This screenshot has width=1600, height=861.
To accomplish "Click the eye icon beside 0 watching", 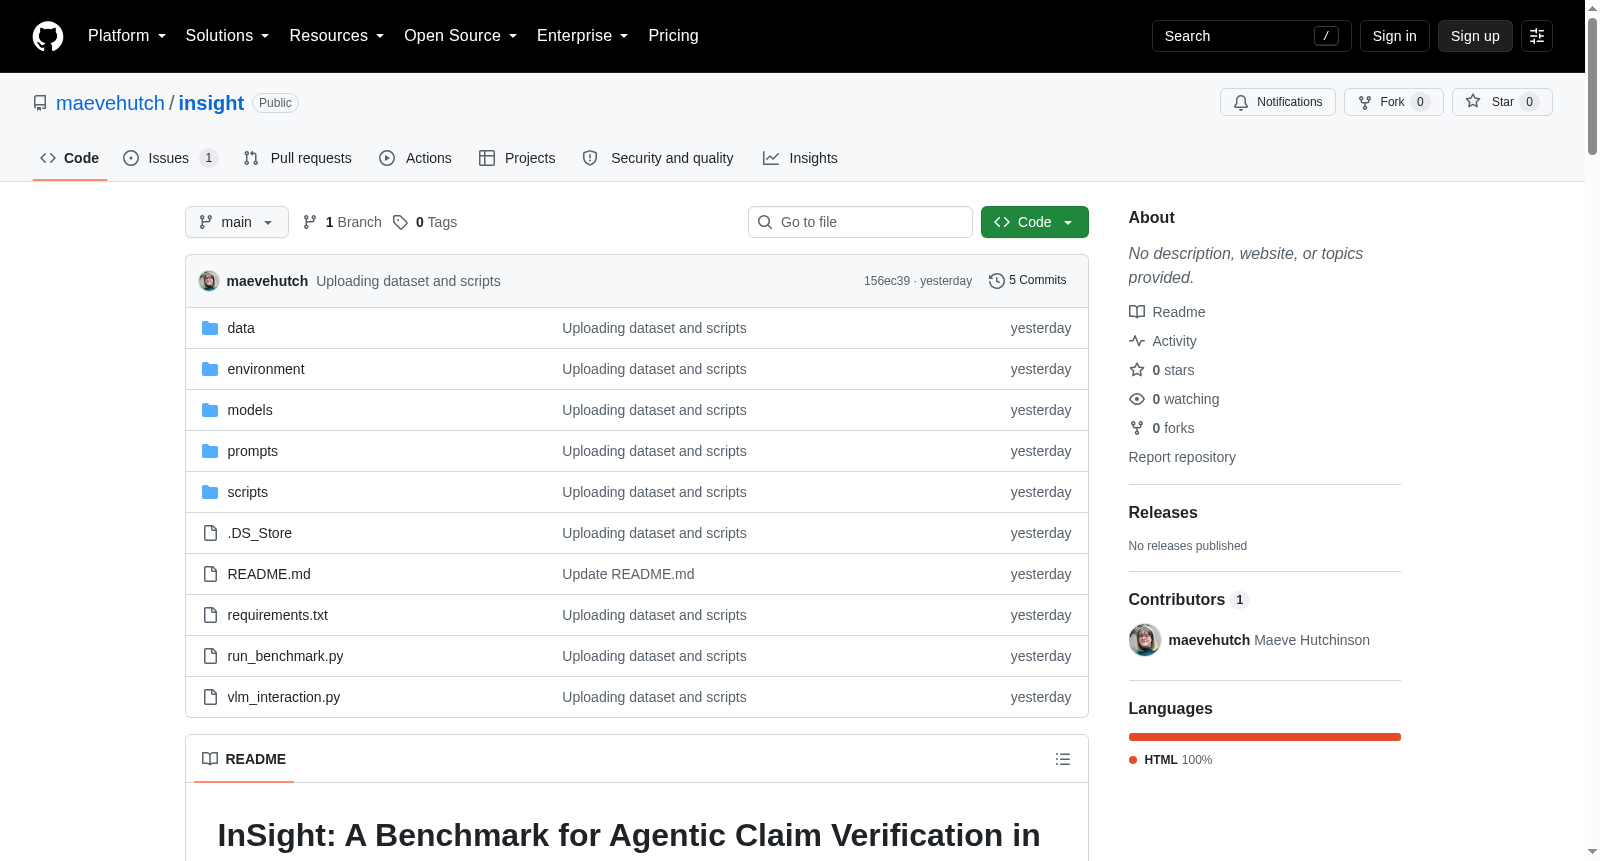I will point(1137,399).
